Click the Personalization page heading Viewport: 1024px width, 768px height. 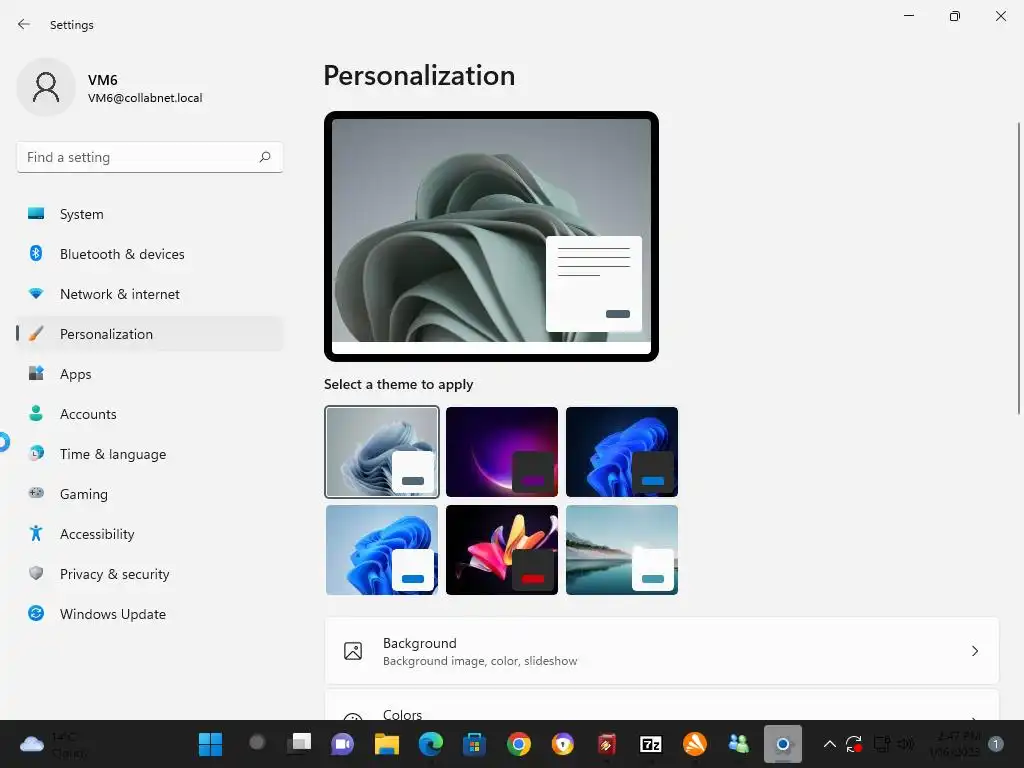pyautogui.click(x=419, y=76)
